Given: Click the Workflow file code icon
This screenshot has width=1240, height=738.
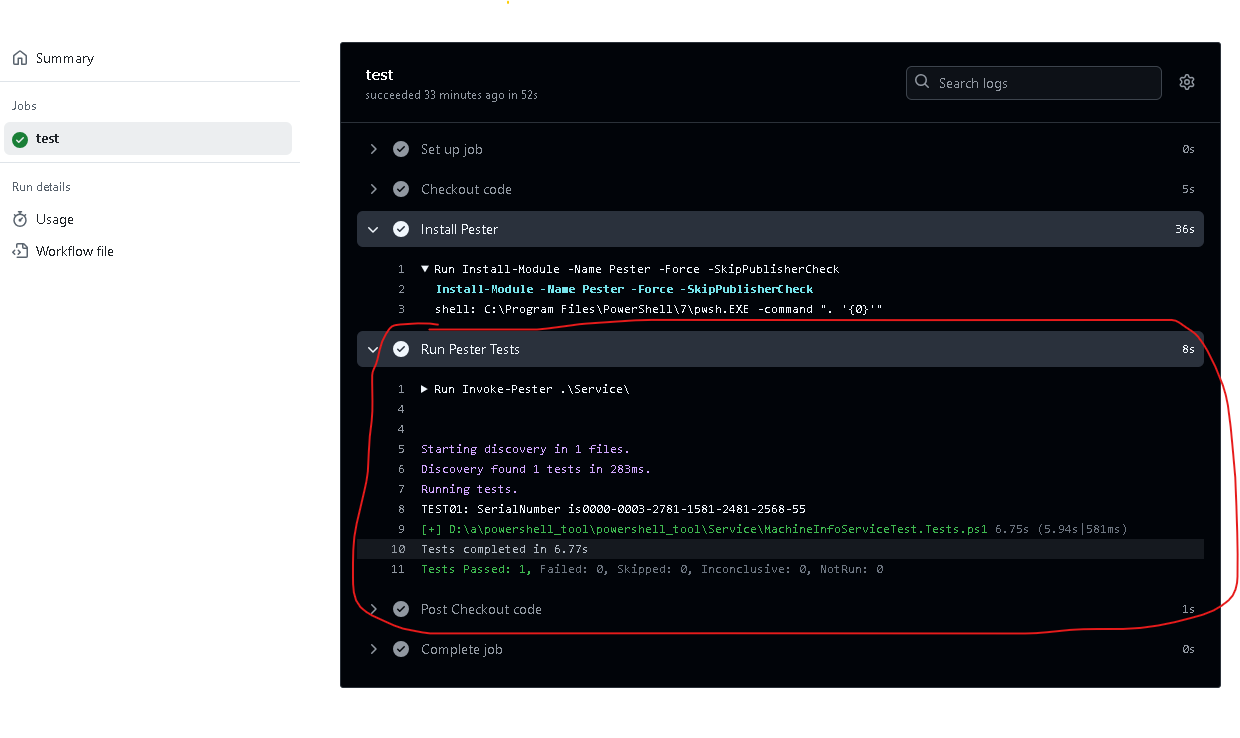Looking at the screenshot, I should point(20,251).
